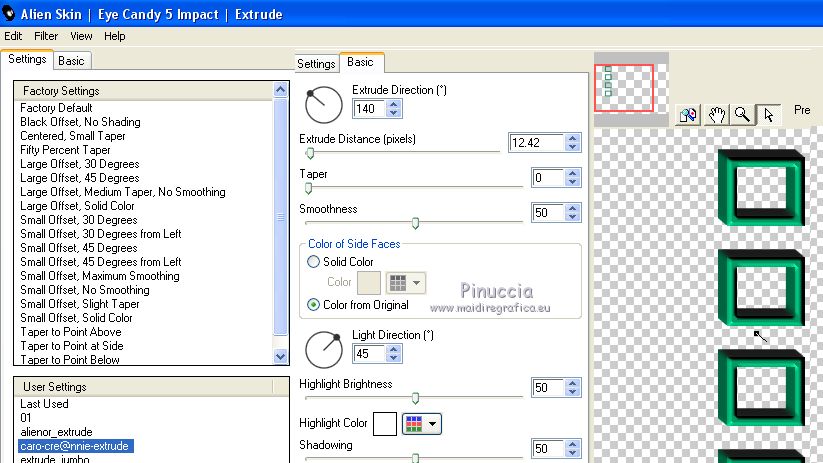Click the Extrude Distance value field

536,143
